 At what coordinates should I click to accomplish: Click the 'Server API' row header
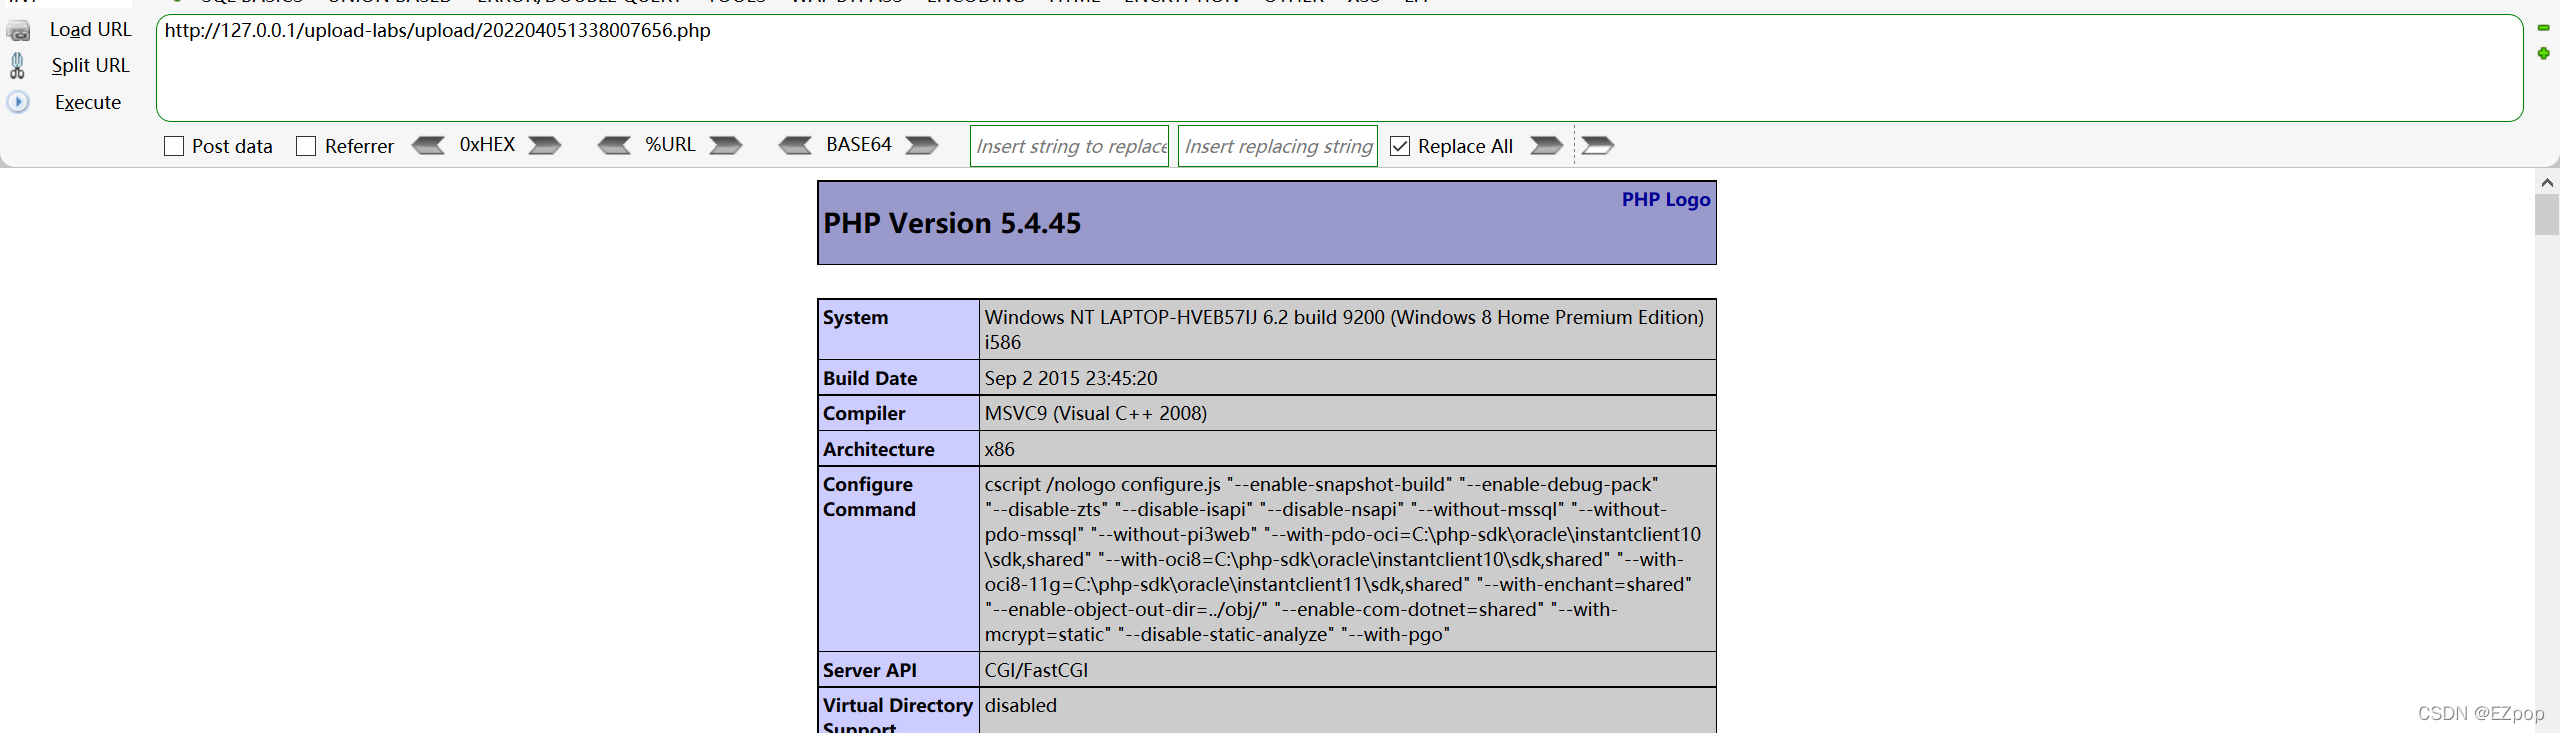[899, 670]
